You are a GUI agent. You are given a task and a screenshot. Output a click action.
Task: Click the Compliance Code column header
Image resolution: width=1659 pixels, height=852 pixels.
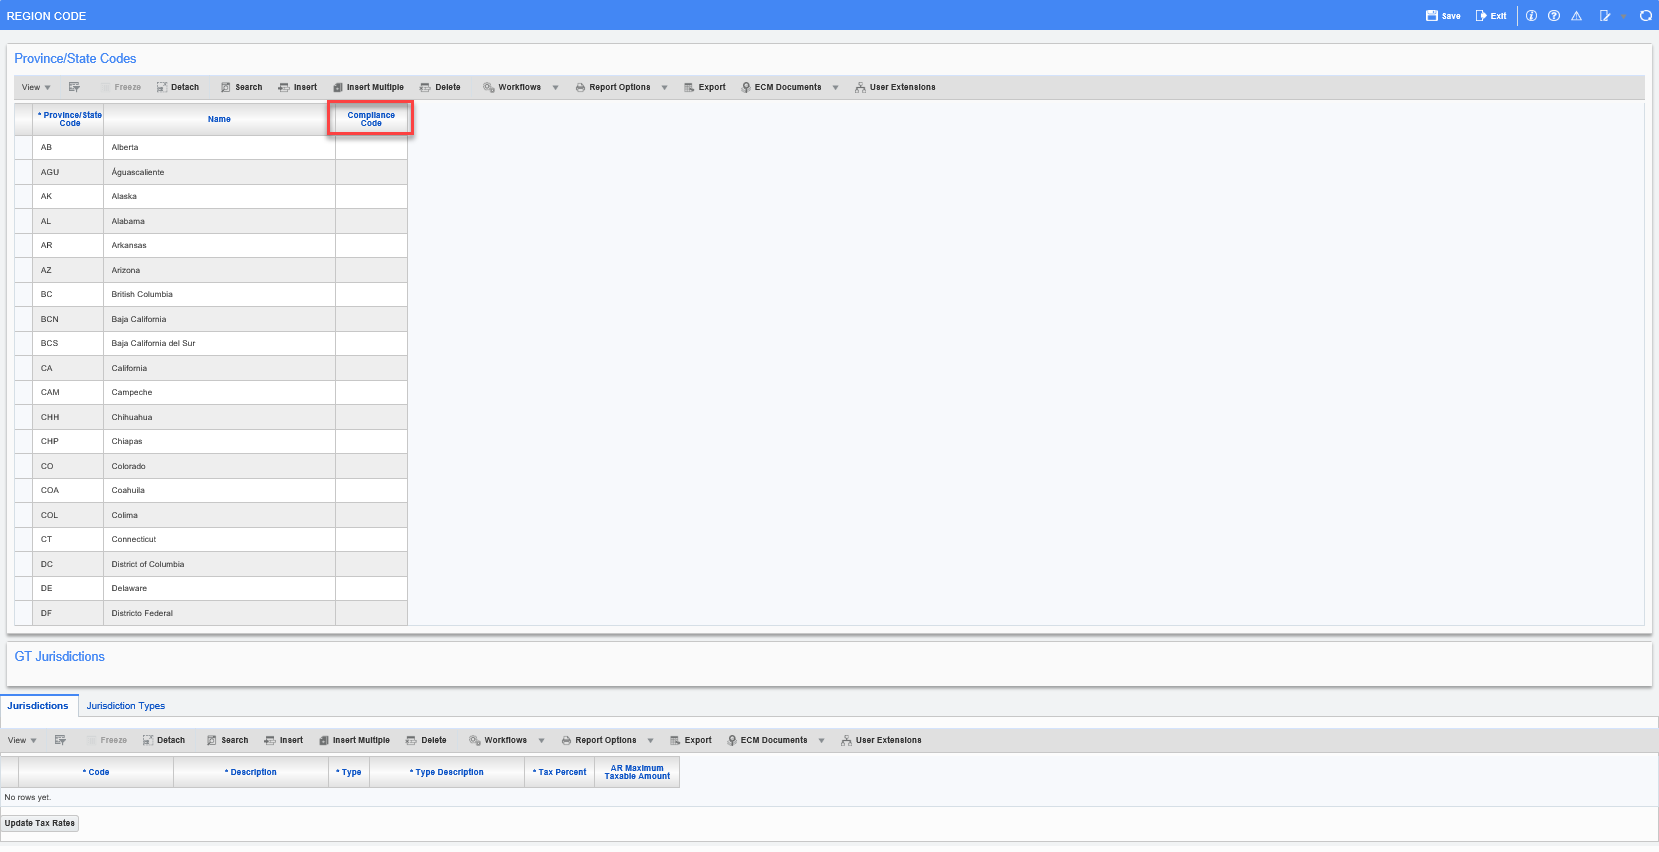pyautogui.click(x=371, y=119)
